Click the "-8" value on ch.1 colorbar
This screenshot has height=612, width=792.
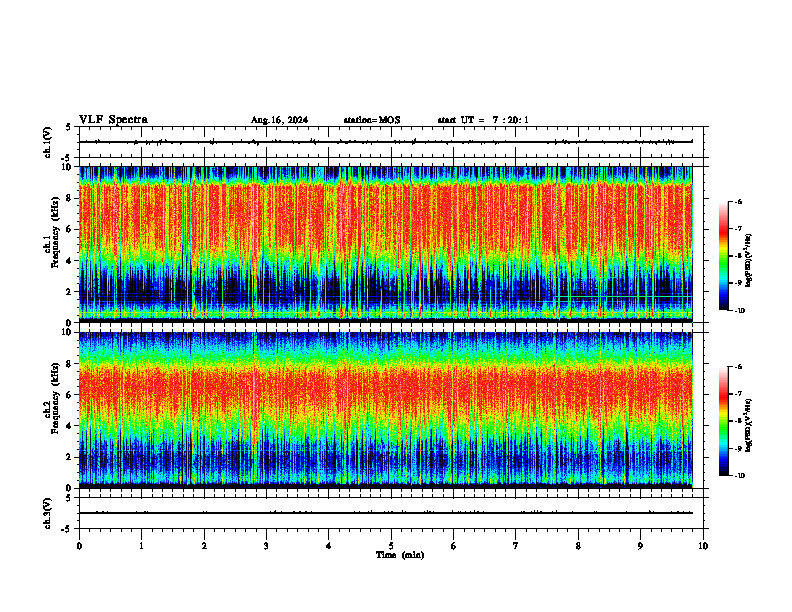coord(738,256)
